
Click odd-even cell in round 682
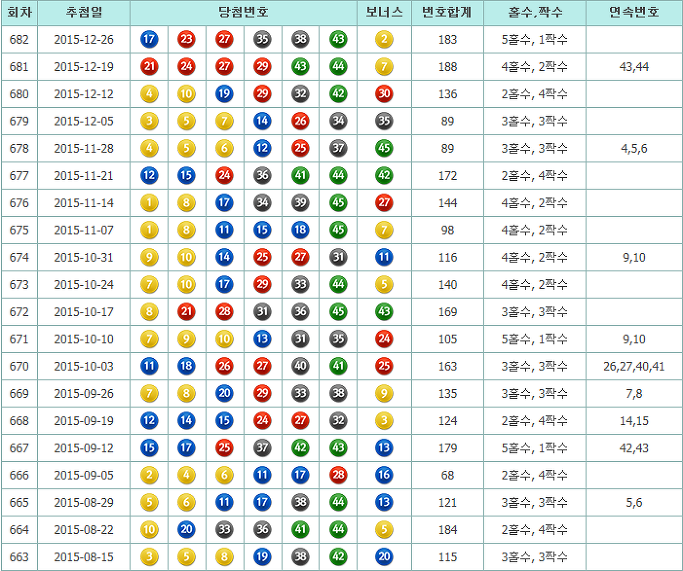click(534, 40)
